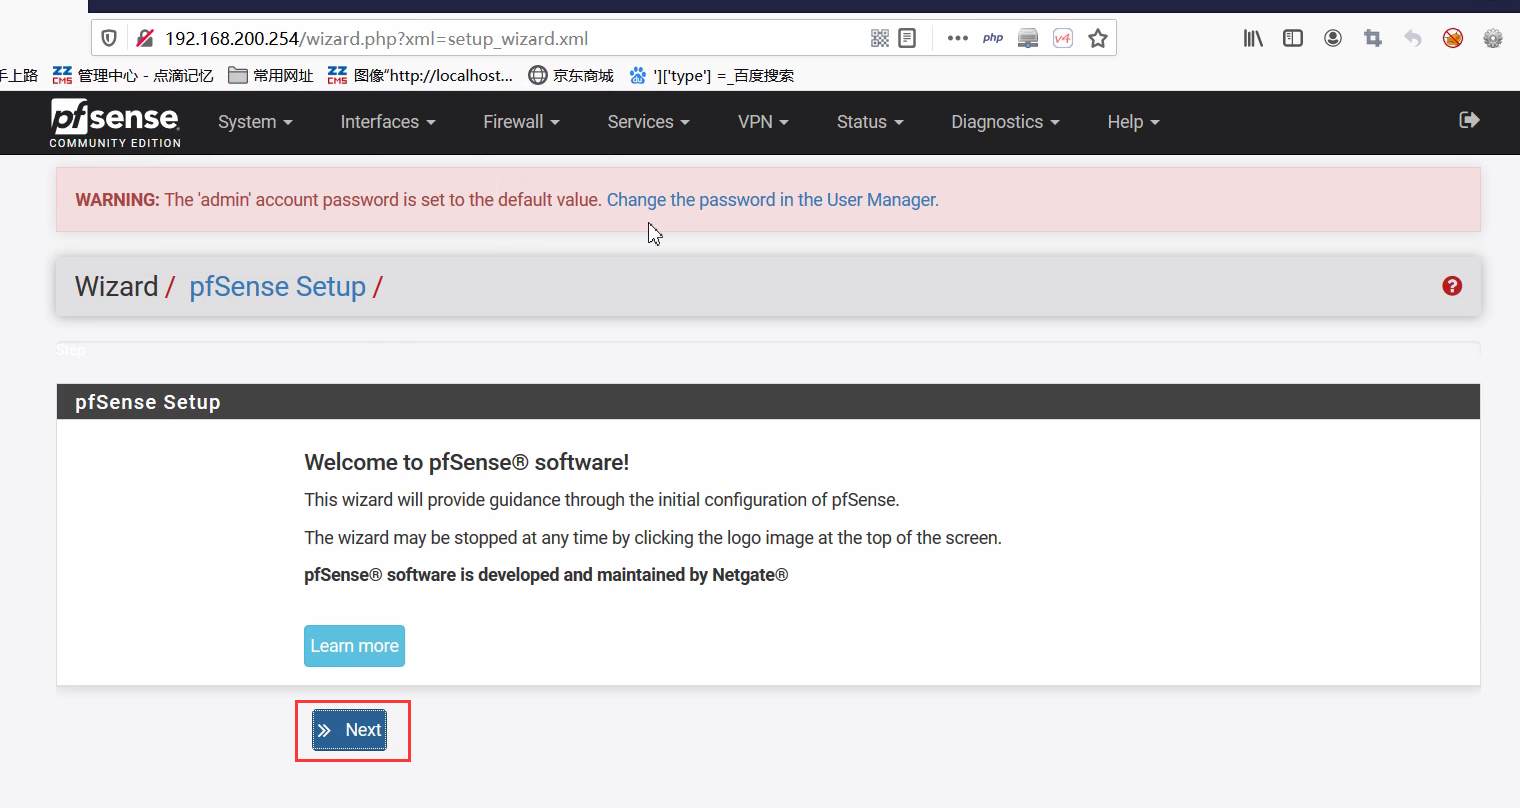Open the red help question mark icon
The image size is (1520, 808).
pyautogui.click(x=1452, y=286)
